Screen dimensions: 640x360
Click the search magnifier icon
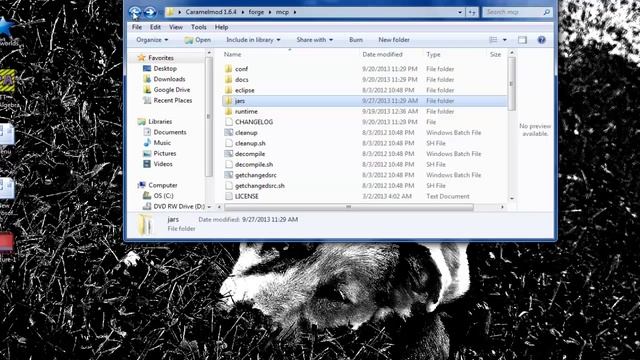pyautogui.click(x=546, y=12)
